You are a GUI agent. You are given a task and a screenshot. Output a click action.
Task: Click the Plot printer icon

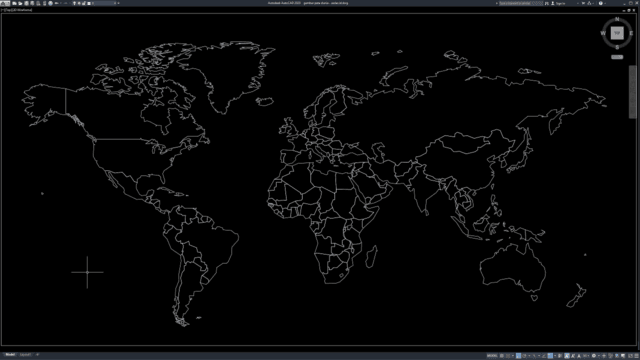[x=51, y=3]
